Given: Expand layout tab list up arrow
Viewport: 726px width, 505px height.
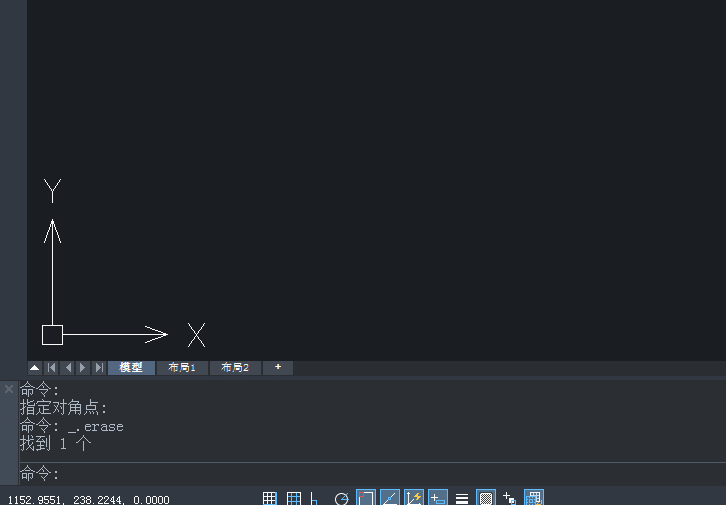Looking at the screenshot, I should [35, 368].
